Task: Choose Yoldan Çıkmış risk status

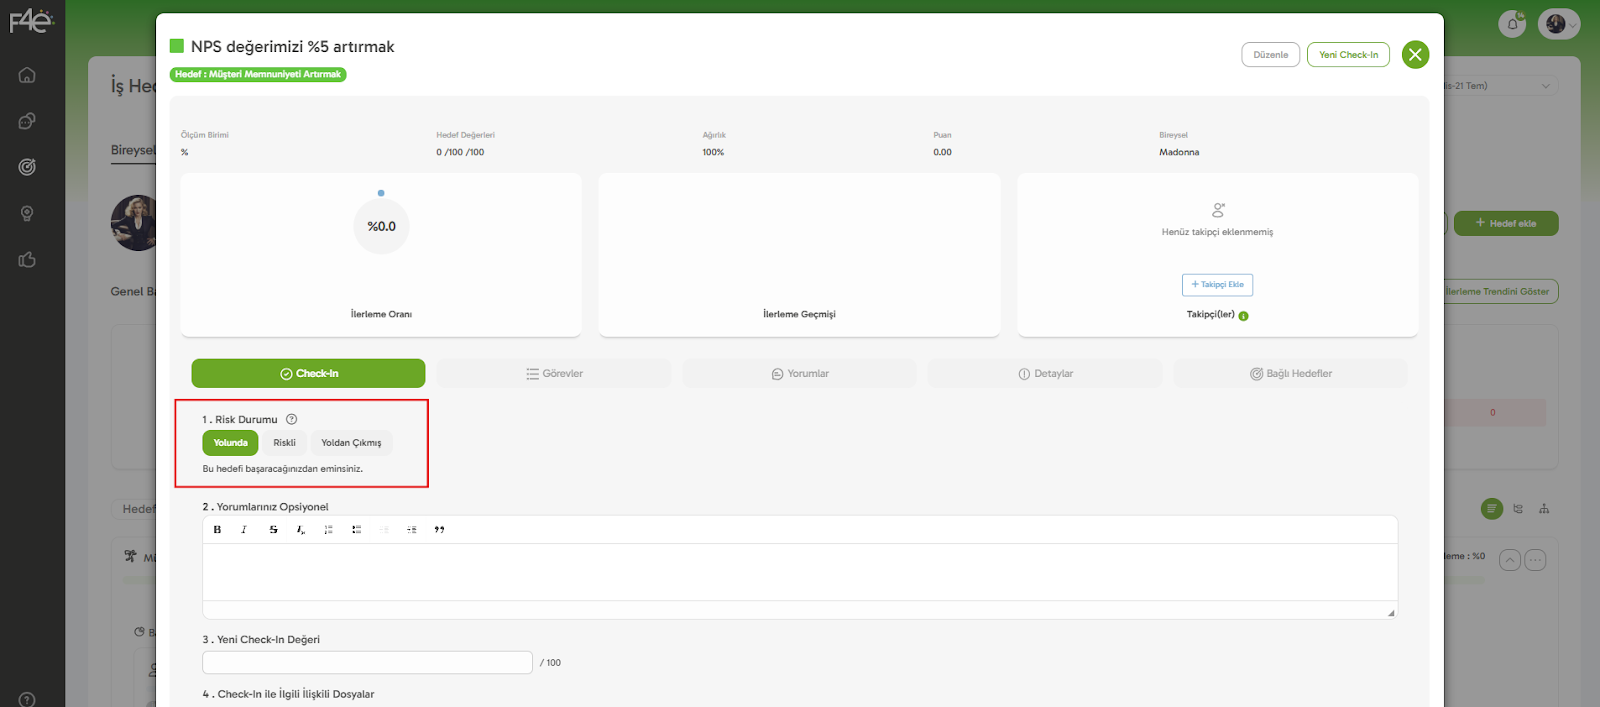Action: (351, 443)
